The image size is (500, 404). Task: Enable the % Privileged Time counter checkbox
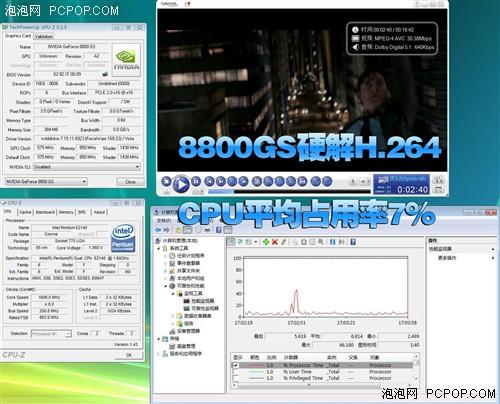tap(236, 378)
